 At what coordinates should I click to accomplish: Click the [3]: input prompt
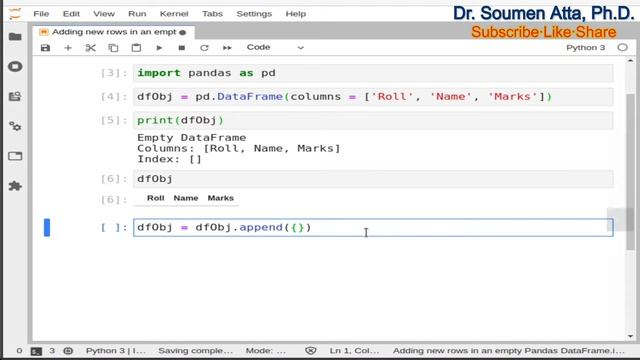click(114, 73)
